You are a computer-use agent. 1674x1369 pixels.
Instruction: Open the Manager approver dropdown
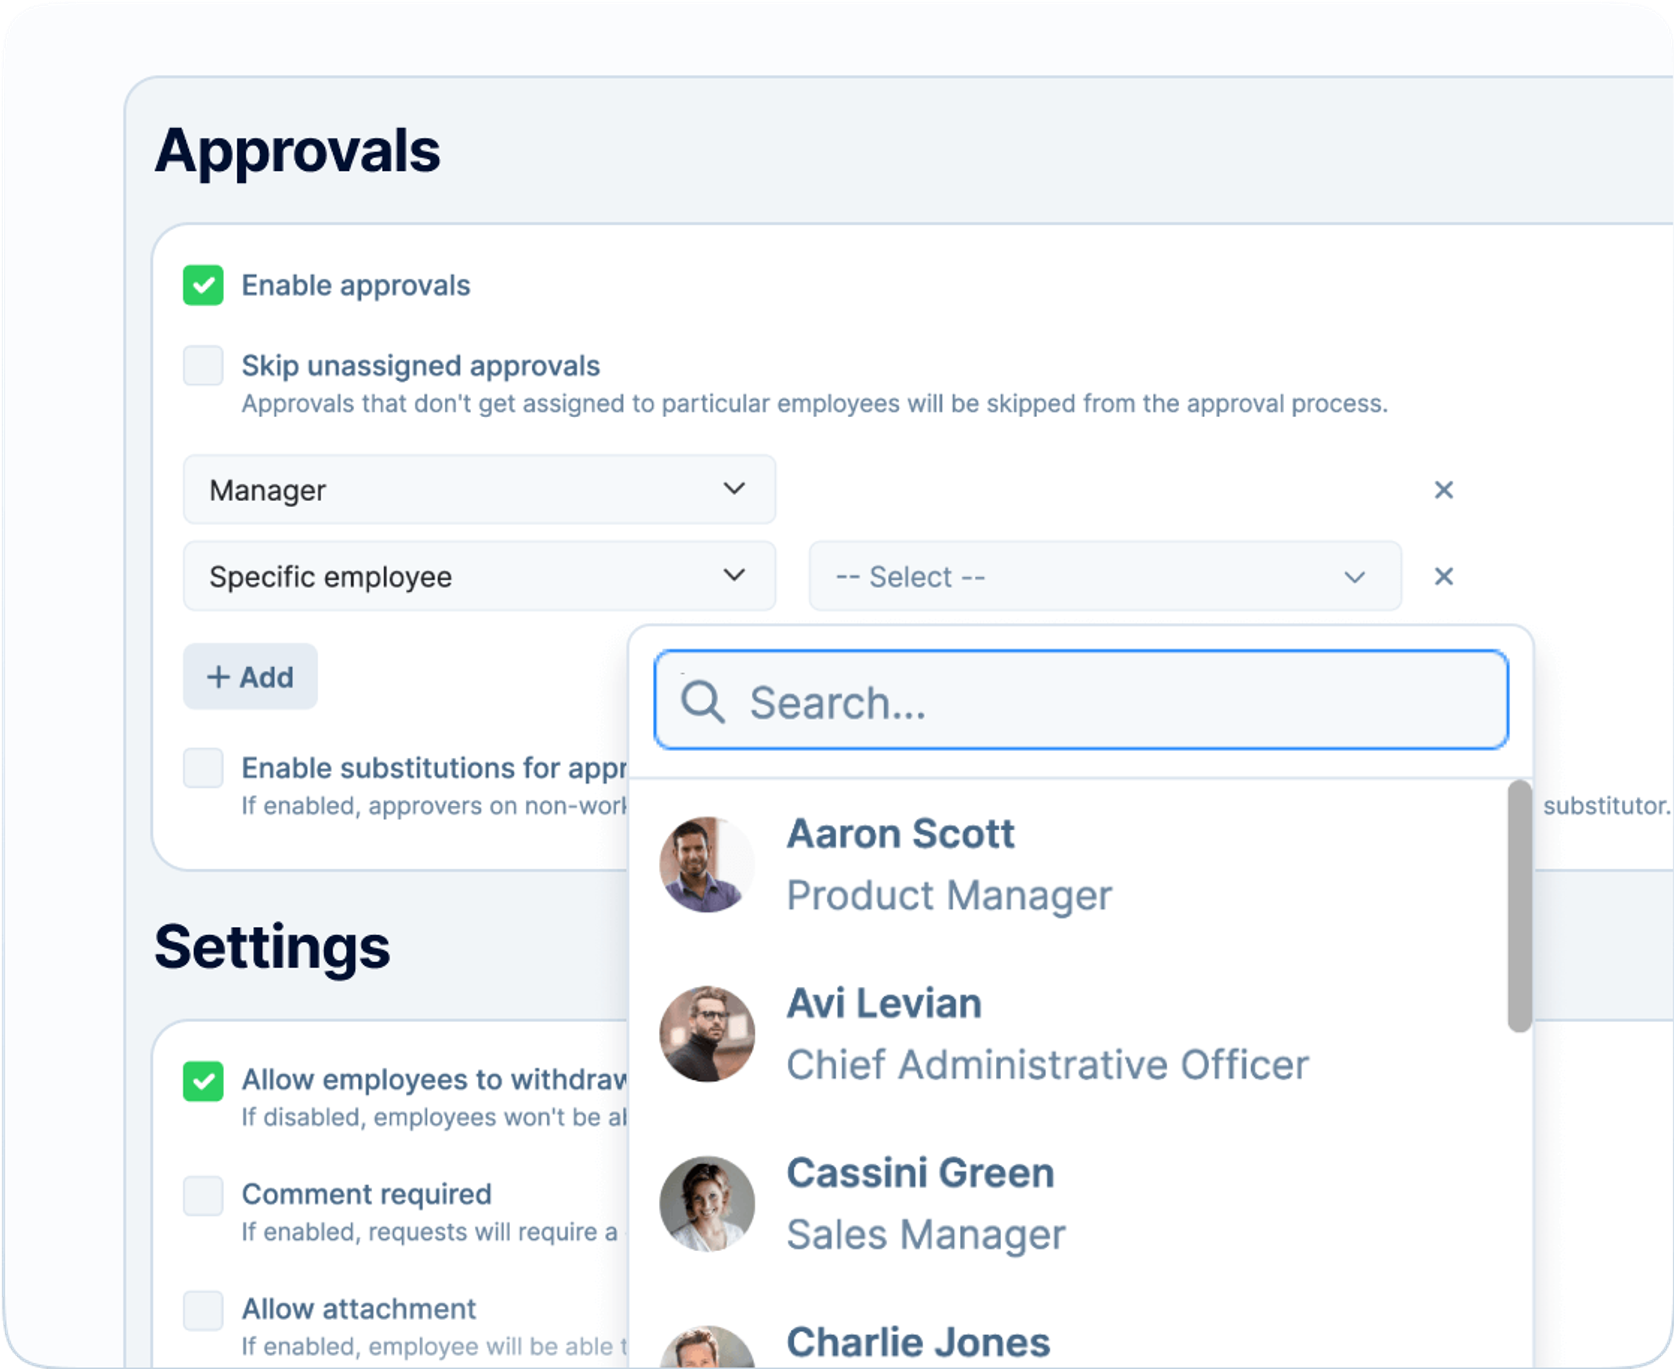pos(479,490)
